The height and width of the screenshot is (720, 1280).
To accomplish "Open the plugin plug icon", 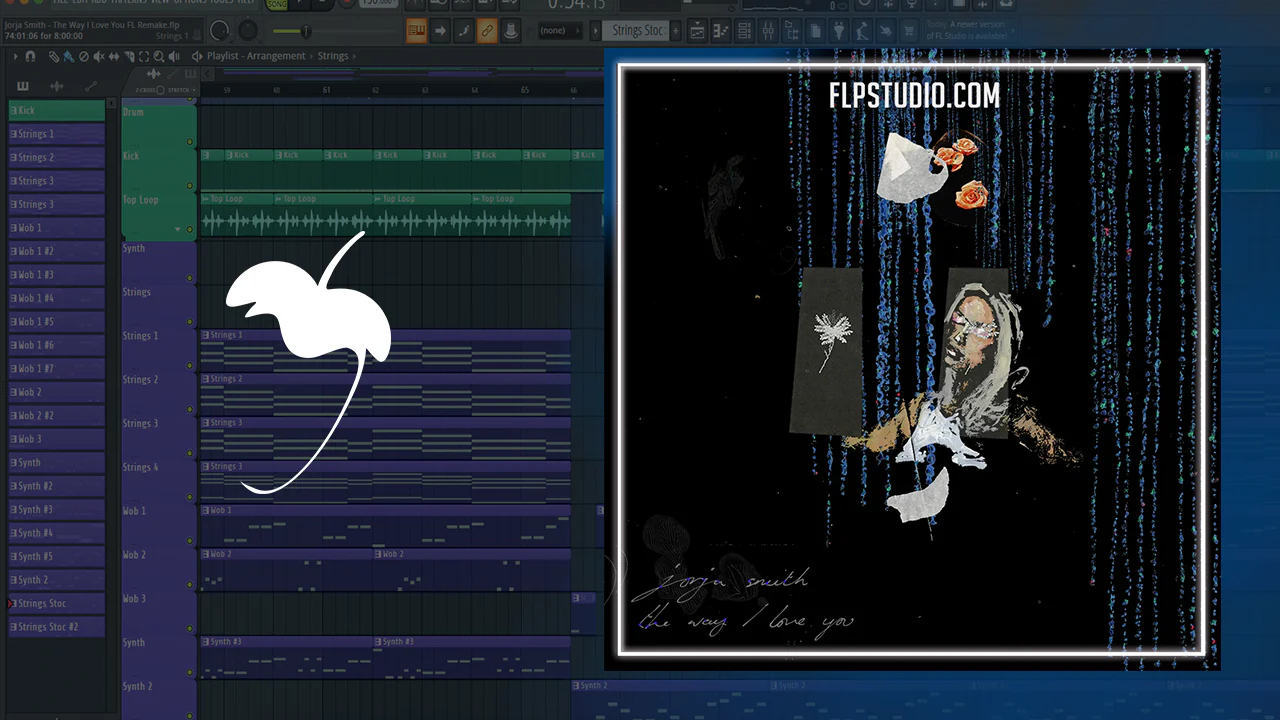I will (838, 31).
